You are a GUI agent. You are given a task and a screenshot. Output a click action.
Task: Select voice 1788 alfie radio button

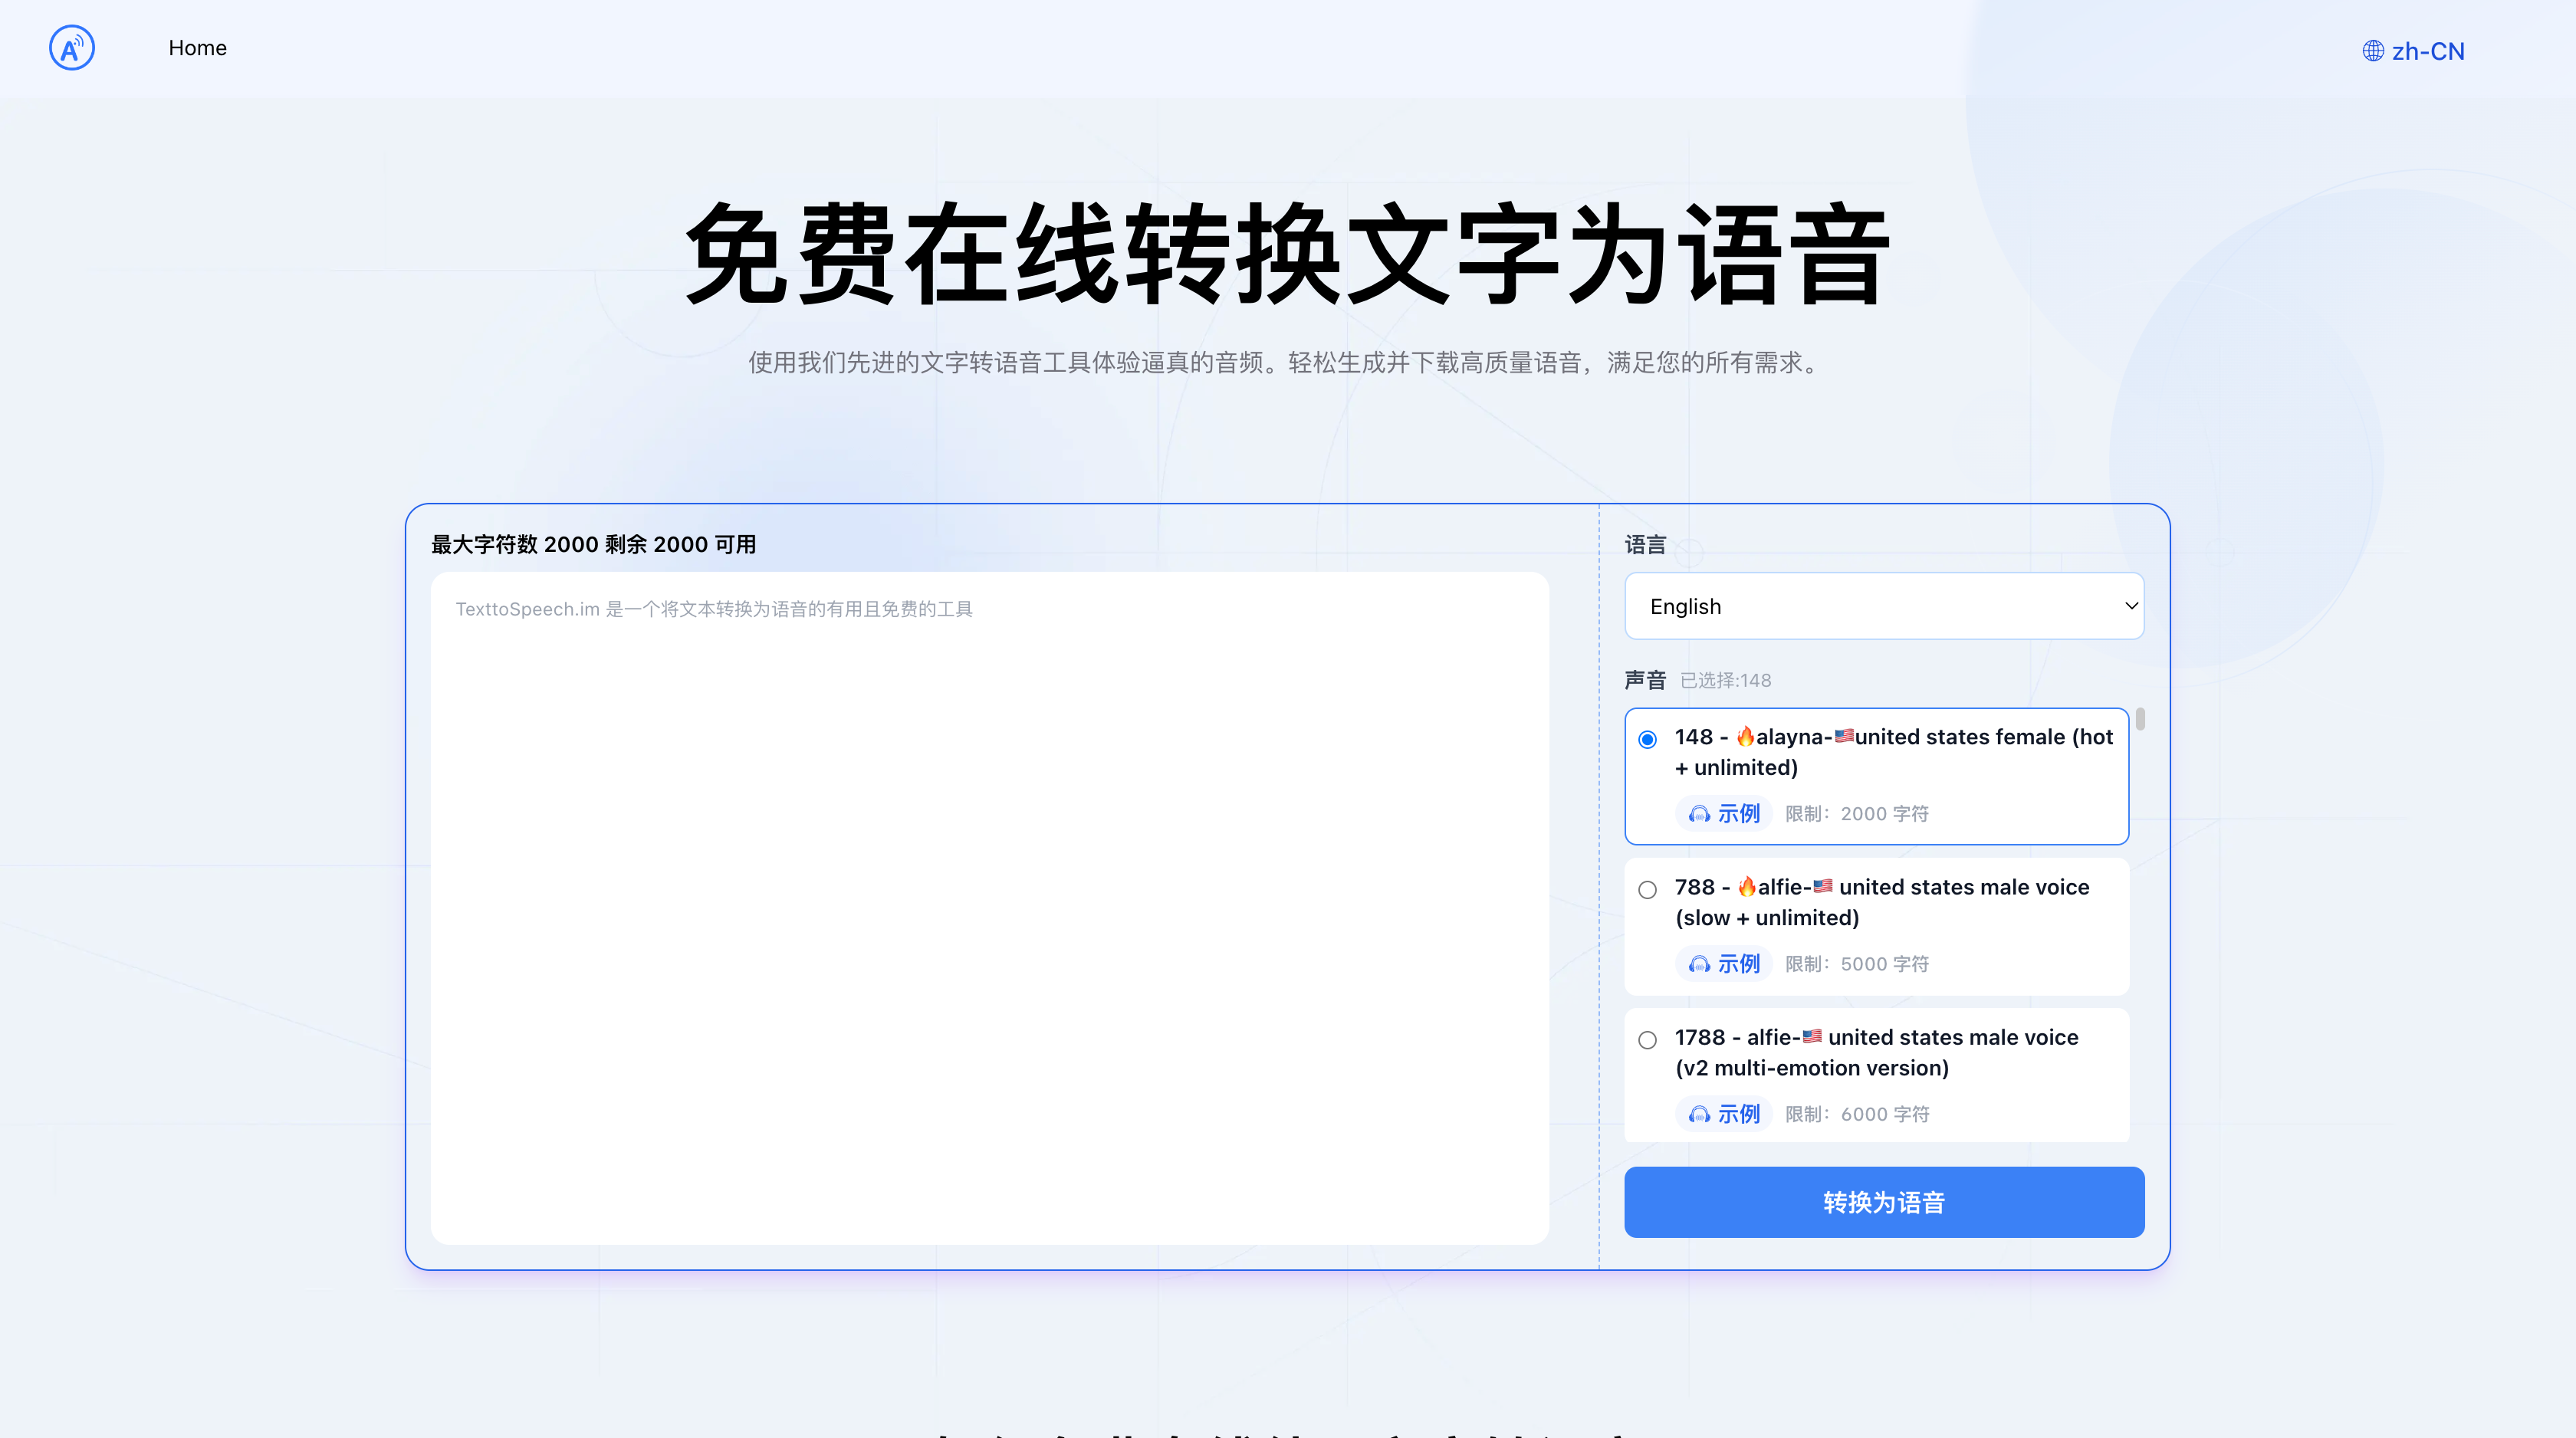1647,1039
